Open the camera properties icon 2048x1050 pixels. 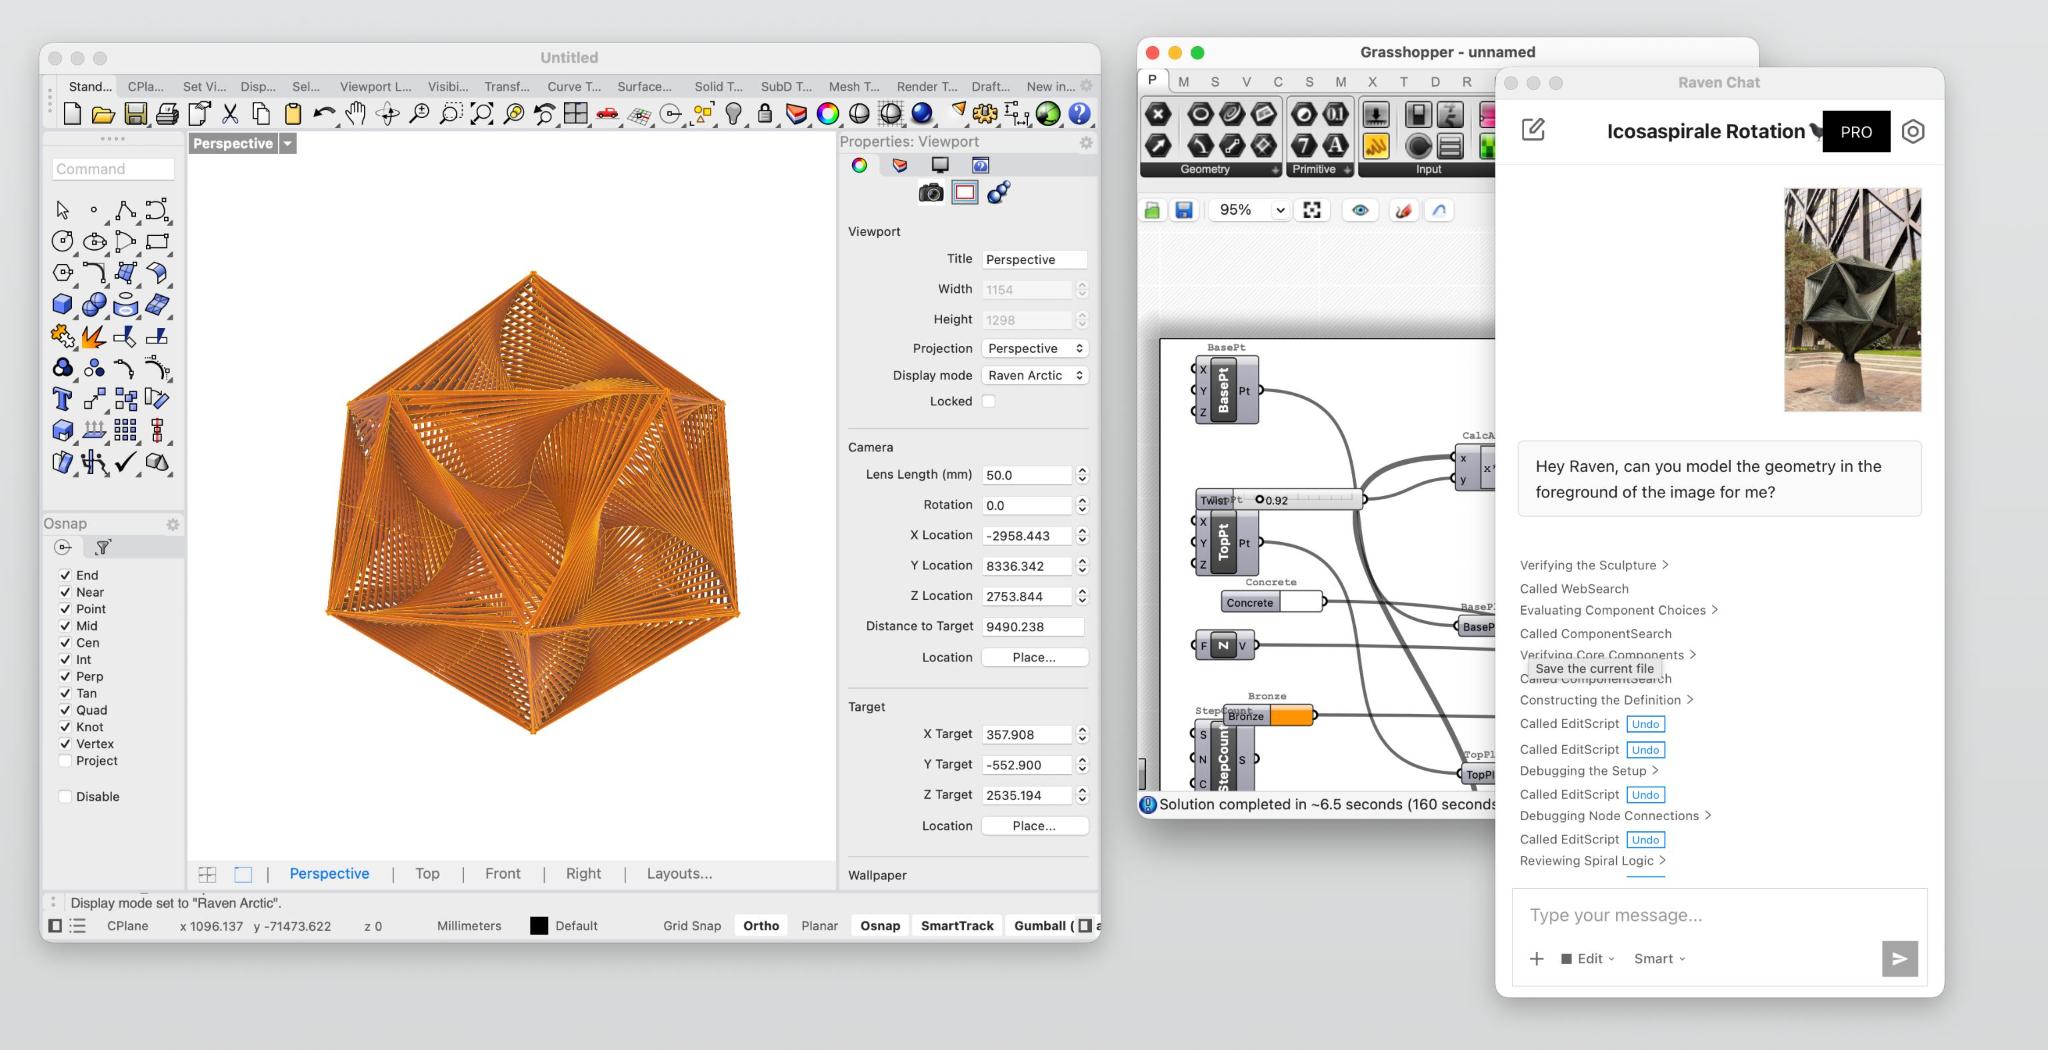pos(931,193)
